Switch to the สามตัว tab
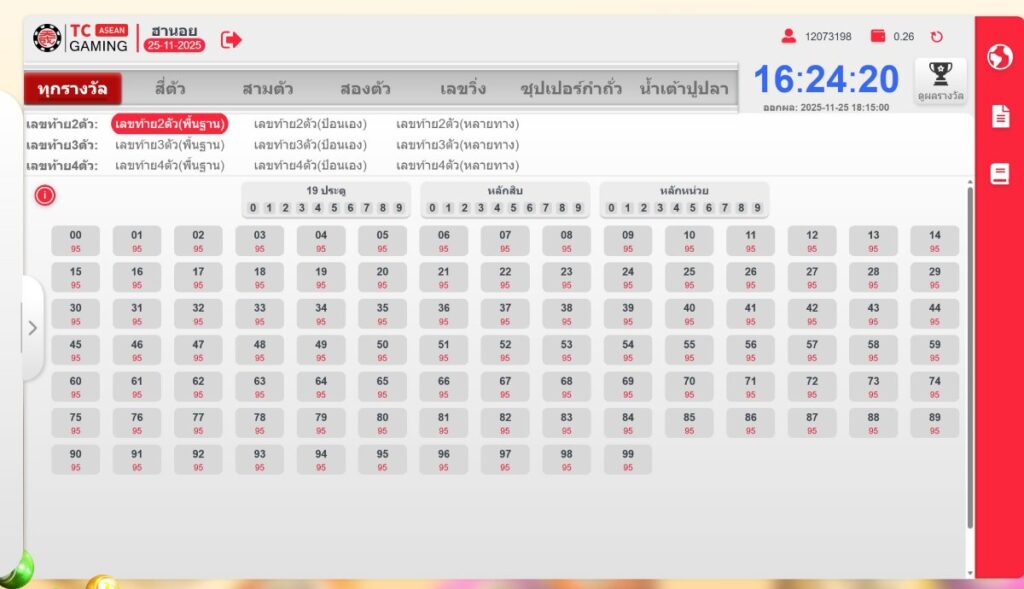Screen dimensions: 1024x589 [x=267, y=88]
